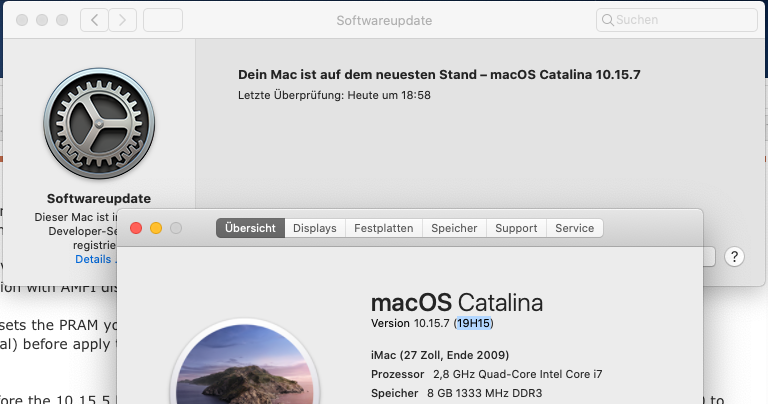Image resolution: width=768 pixels, height=404 pixels.
Task: Select the Service tab
Action: point(575,228)
